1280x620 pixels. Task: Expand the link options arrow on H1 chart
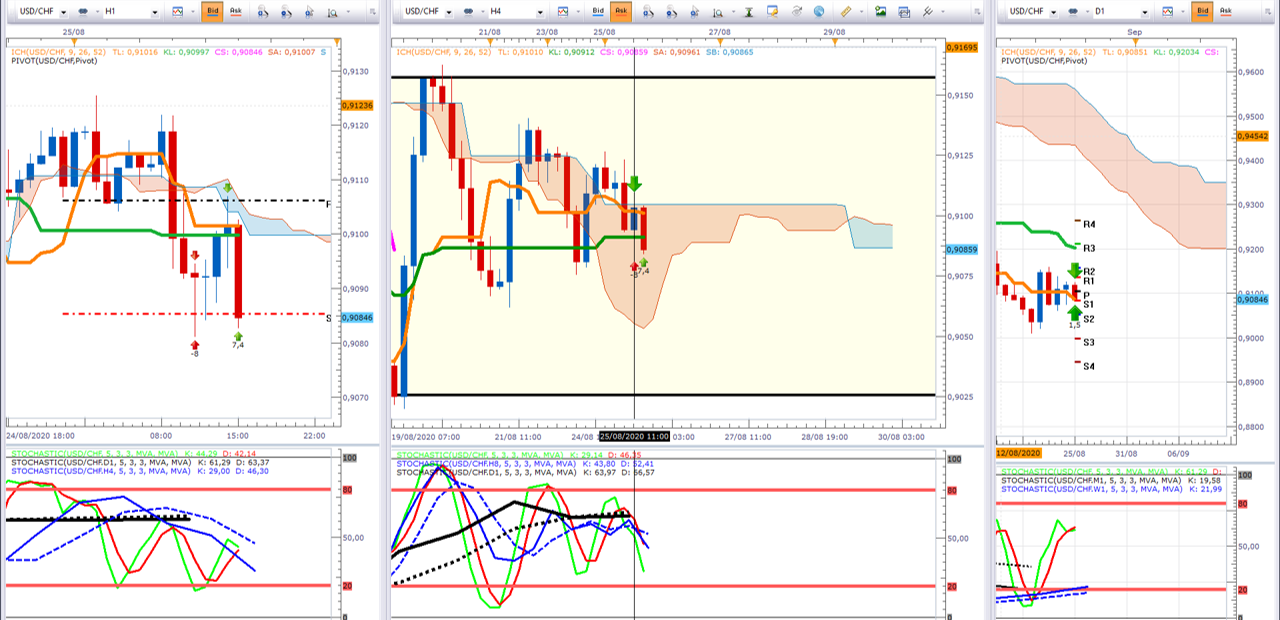tap(97, 12)
